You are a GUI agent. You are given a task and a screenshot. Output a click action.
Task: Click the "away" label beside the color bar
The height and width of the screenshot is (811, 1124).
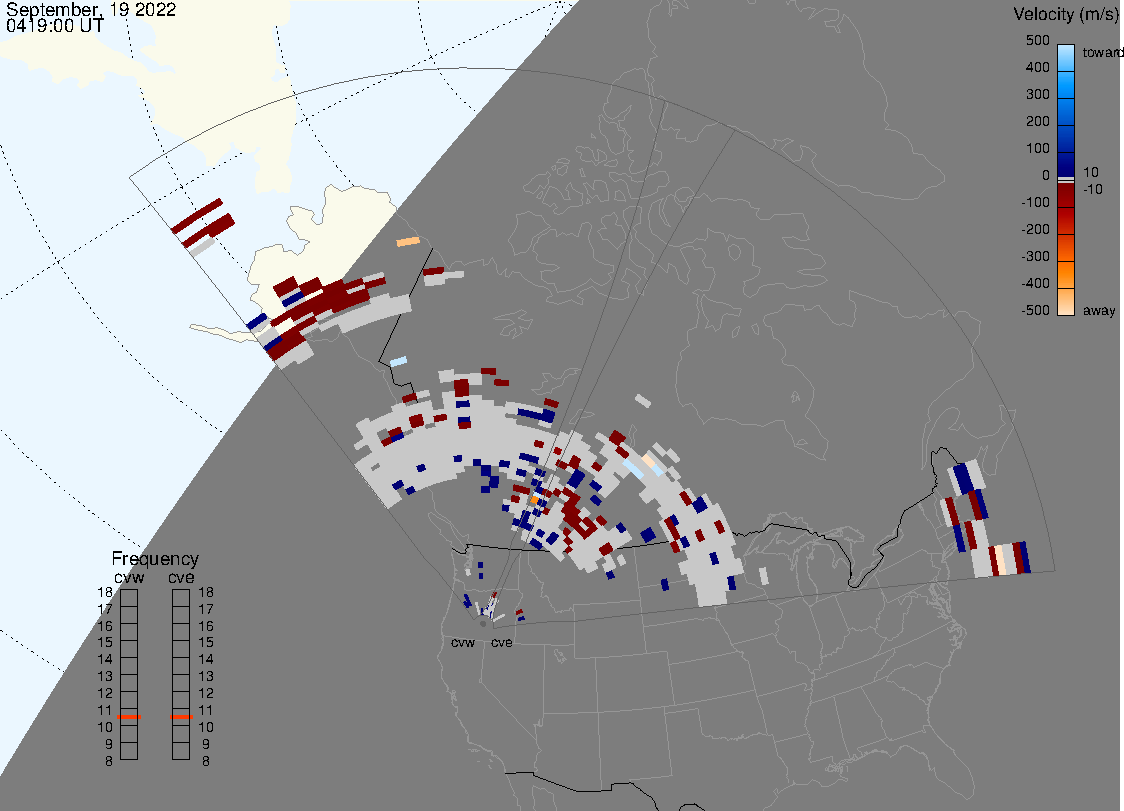(x=1099, y=310)
